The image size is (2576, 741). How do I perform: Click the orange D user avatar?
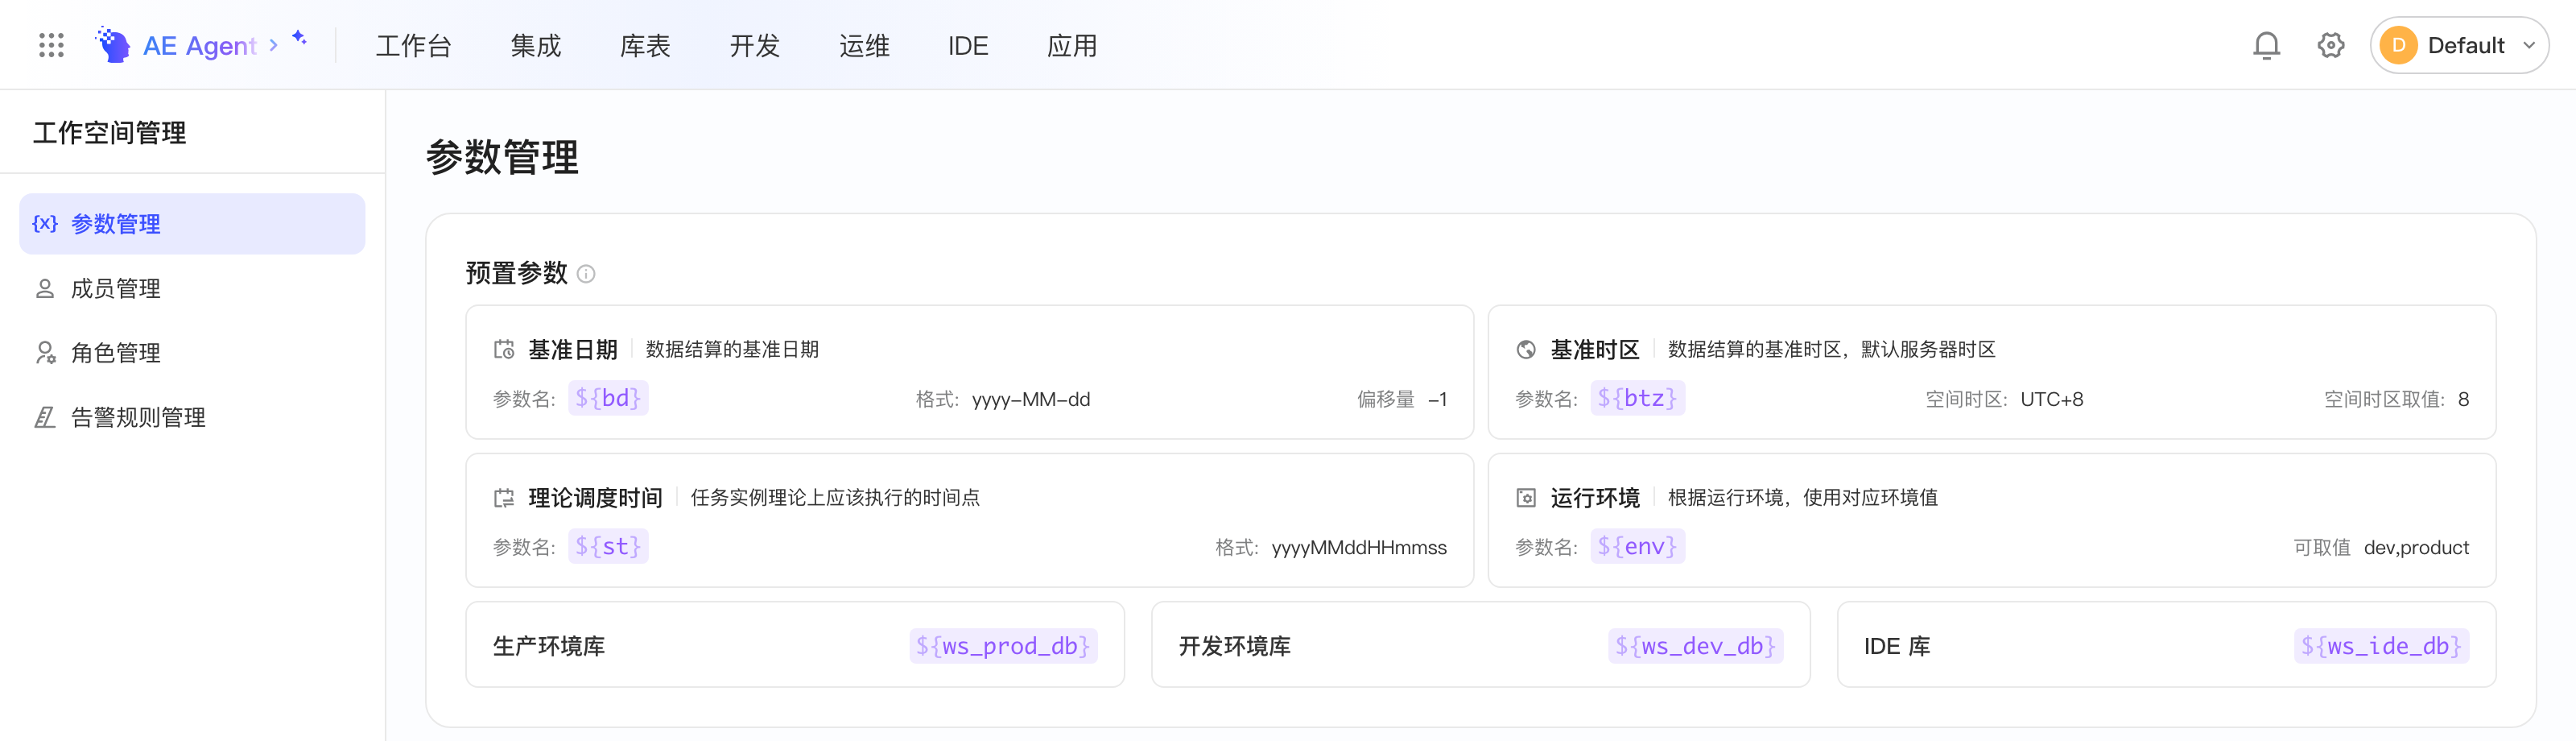2398,45
